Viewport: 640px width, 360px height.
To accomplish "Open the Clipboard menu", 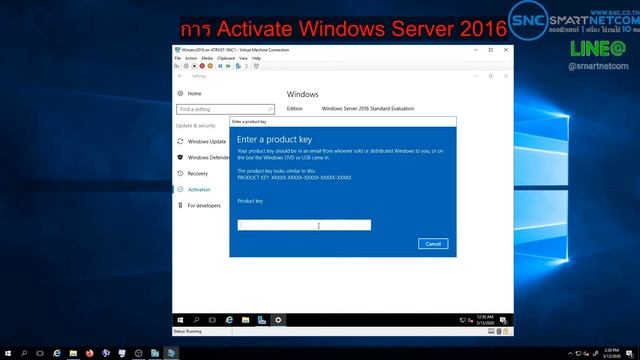I will [x=226, y=58].
